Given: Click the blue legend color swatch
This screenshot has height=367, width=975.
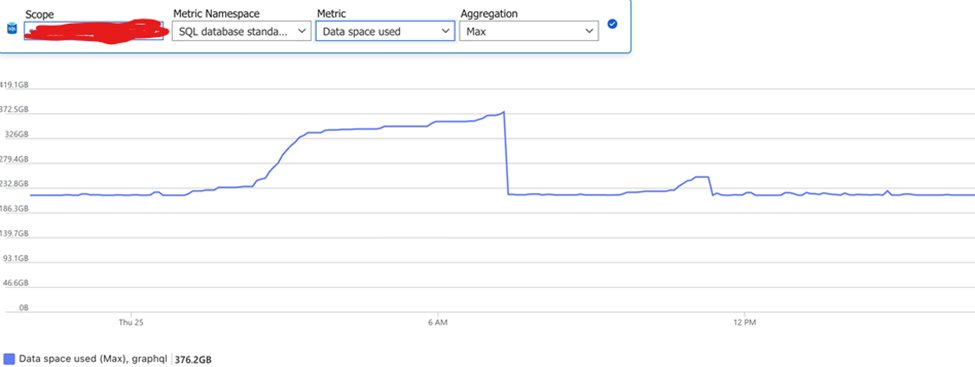Looking at the screenshot, I should click(x=9, y=359).
